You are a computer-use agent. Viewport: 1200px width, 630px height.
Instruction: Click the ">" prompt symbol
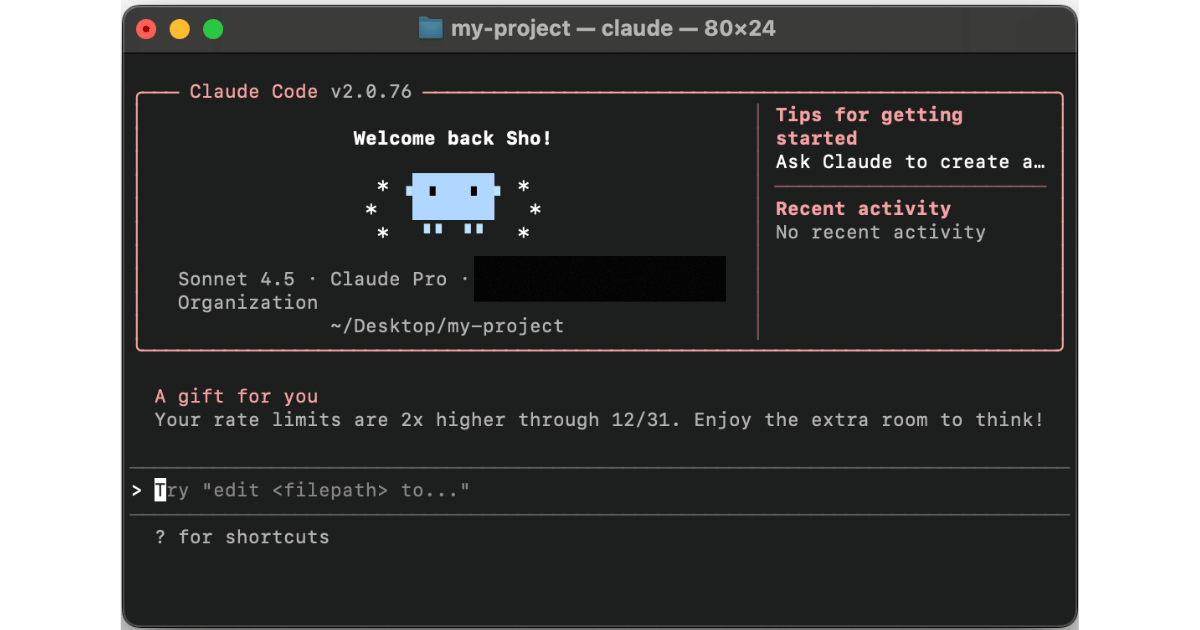click(136, 491)
